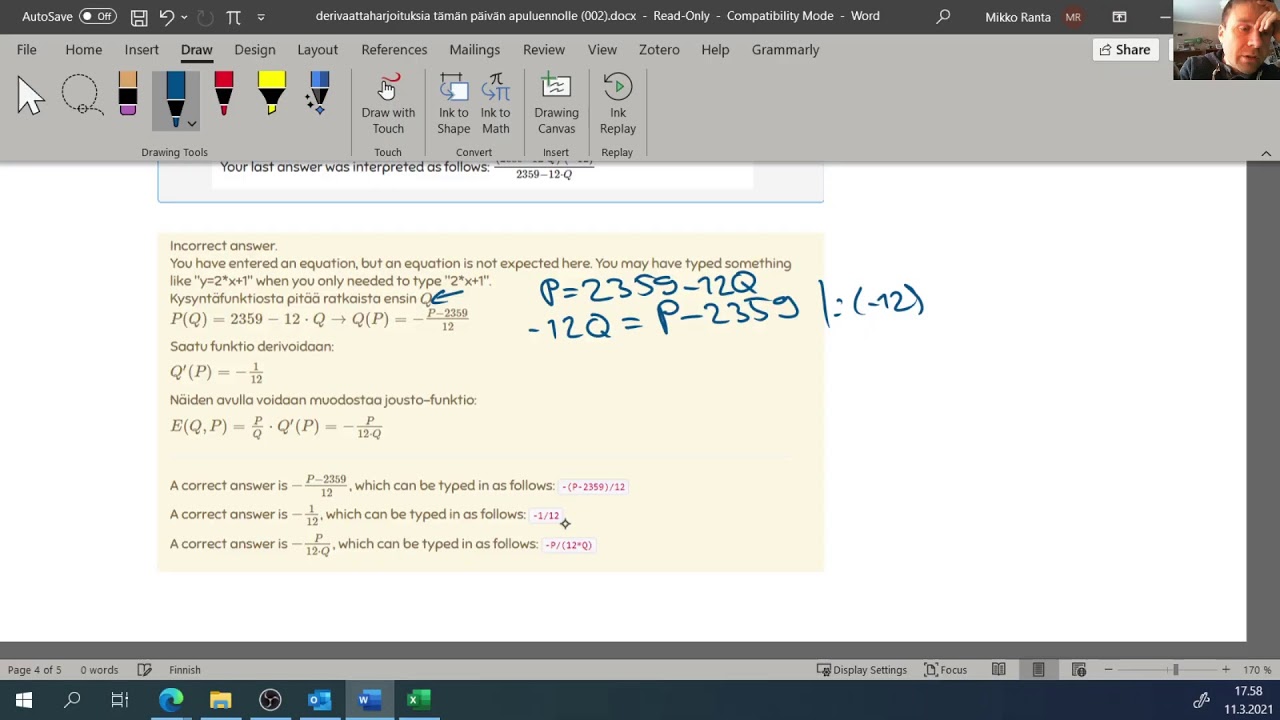Viewport: 1280px width, 720px height.
Task: Open Display Settings
Action: click(862, 670)
